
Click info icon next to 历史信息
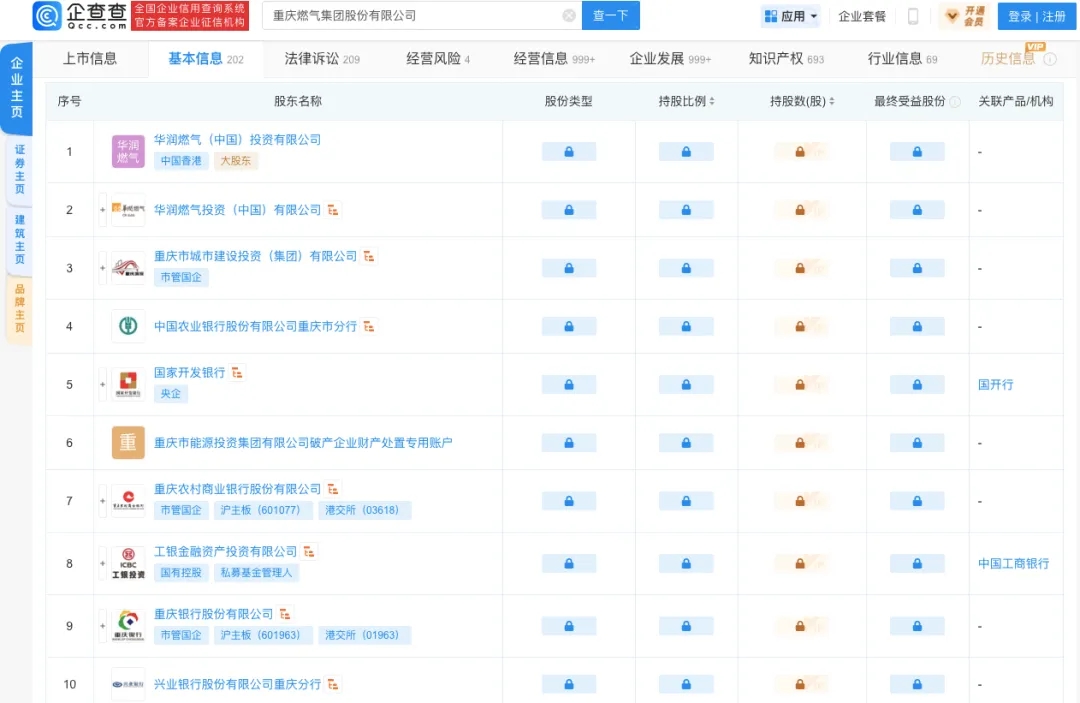tap(1050, 59)
